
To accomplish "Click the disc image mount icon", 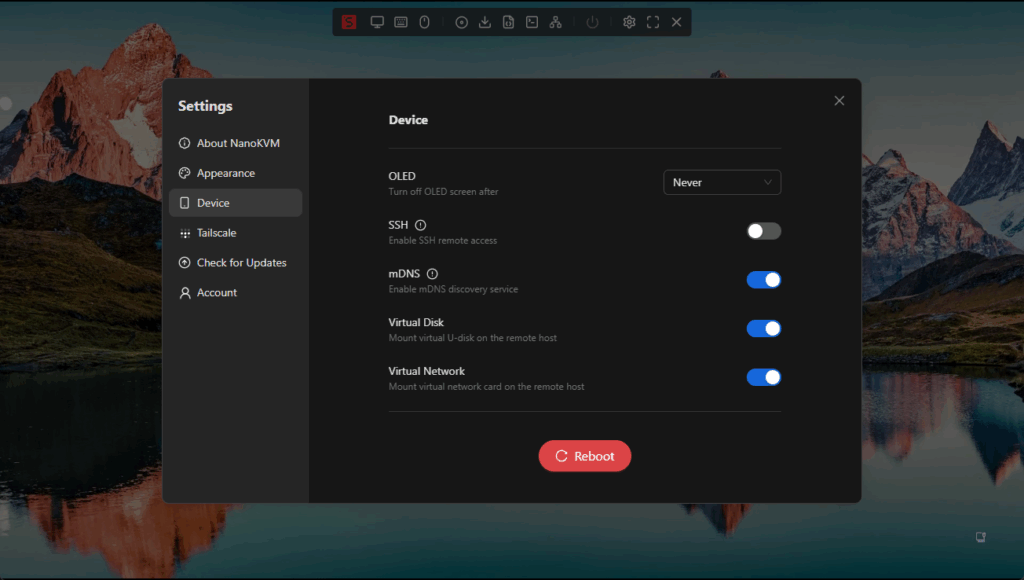I will [x=461, y=22].
